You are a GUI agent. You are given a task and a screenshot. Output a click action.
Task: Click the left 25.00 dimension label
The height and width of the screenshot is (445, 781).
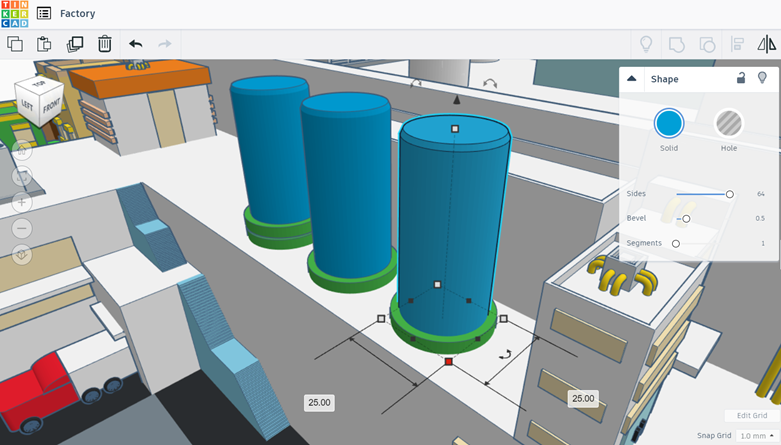319,403
